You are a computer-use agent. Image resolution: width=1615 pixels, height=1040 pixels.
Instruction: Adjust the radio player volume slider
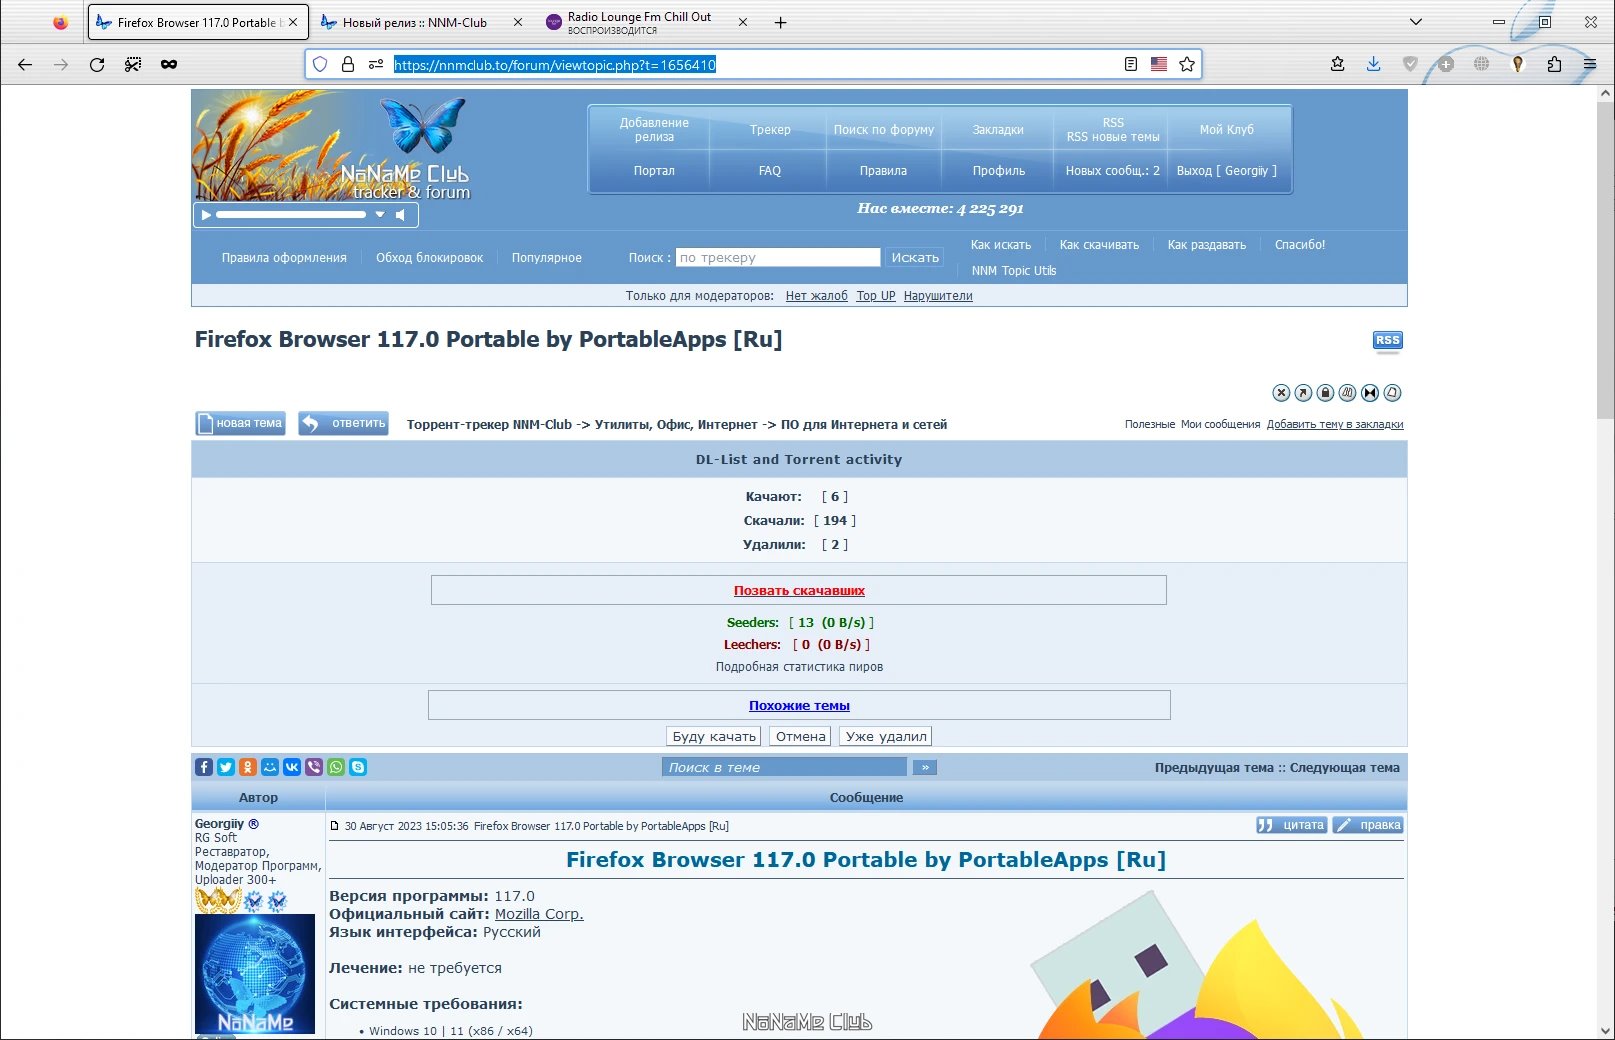291,214
